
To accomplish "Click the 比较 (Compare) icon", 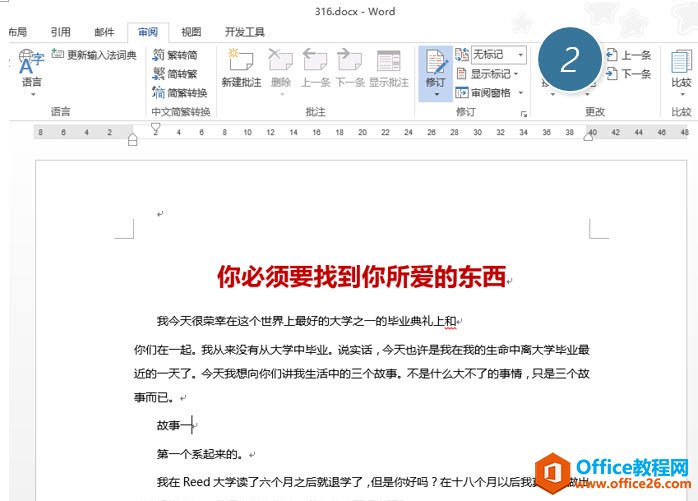I will [x=681, y=68].
